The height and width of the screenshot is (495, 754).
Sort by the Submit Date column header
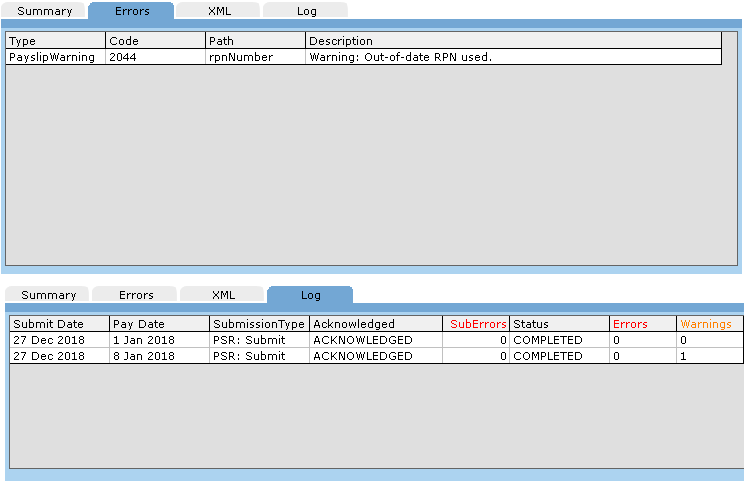(x=59, y=324)
